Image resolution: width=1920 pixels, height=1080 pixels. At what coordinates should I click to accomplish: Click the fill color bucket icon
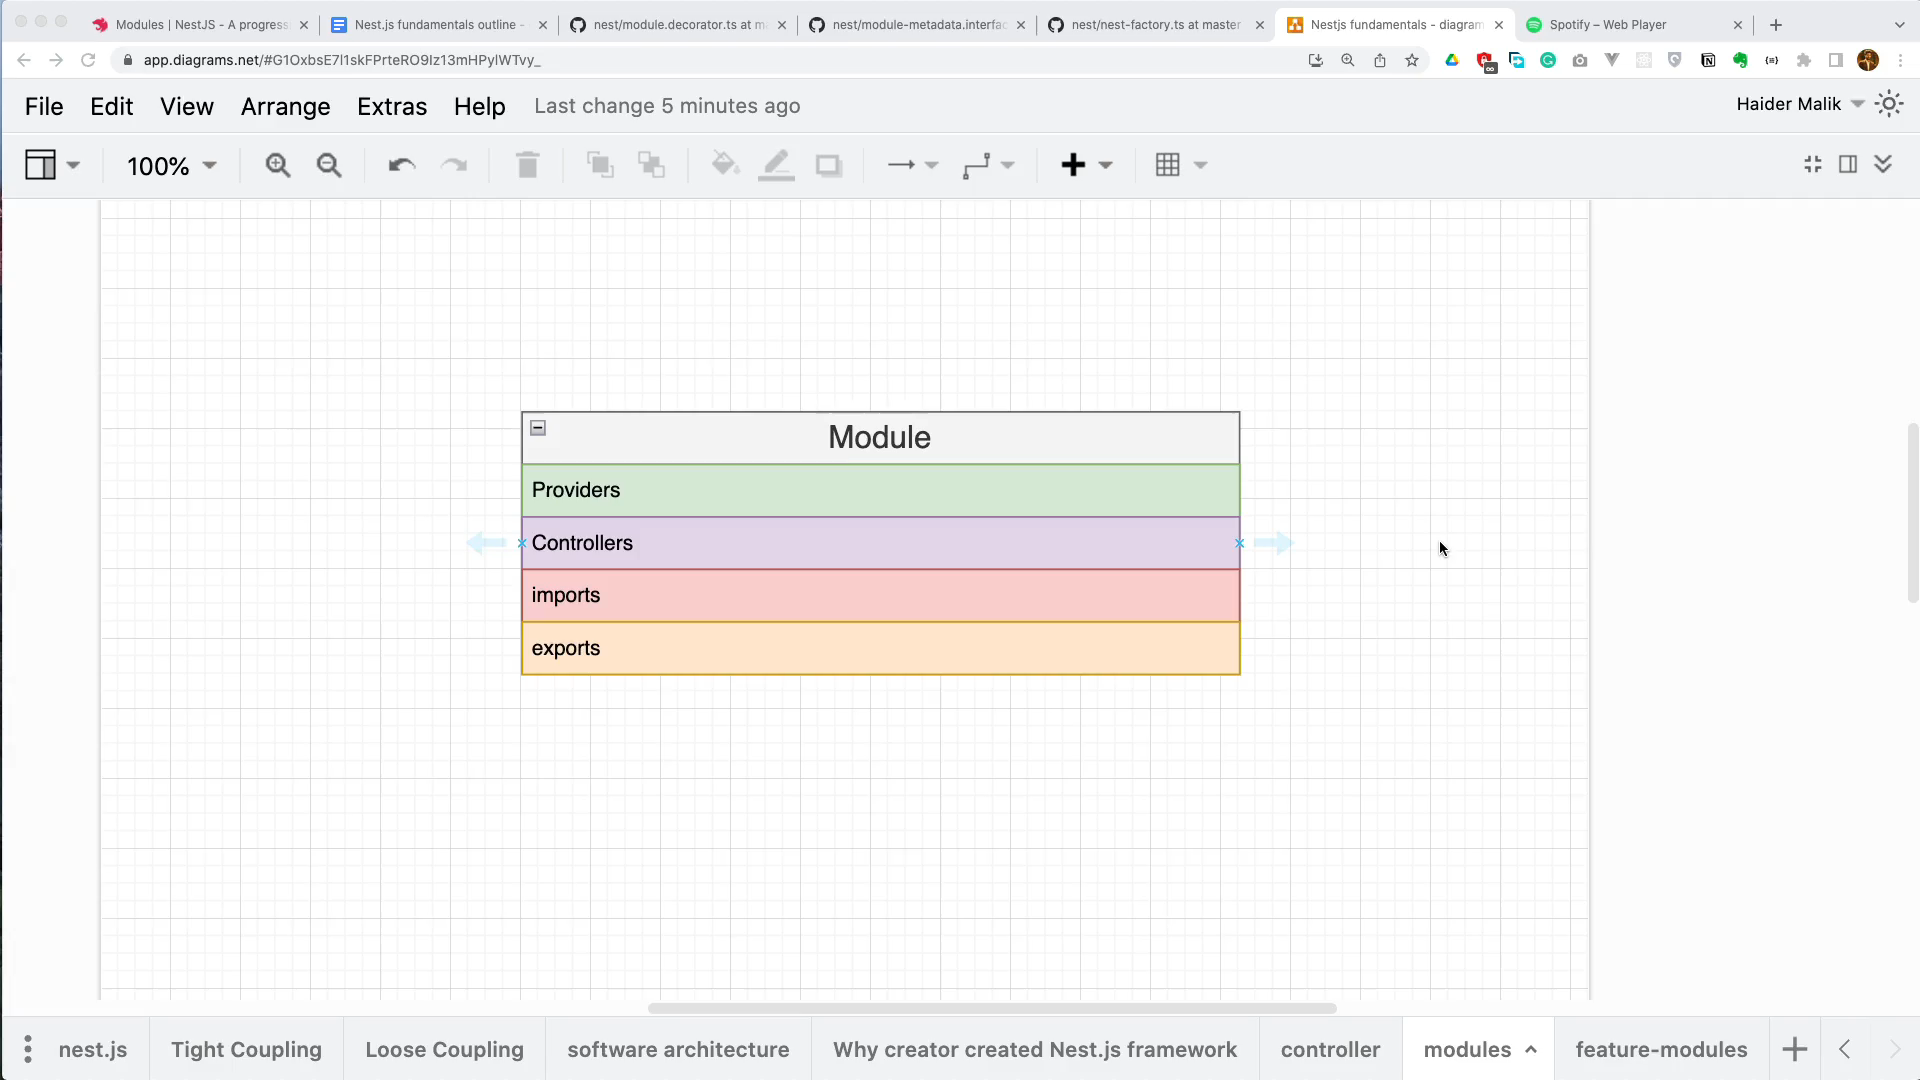coord(724,165)
